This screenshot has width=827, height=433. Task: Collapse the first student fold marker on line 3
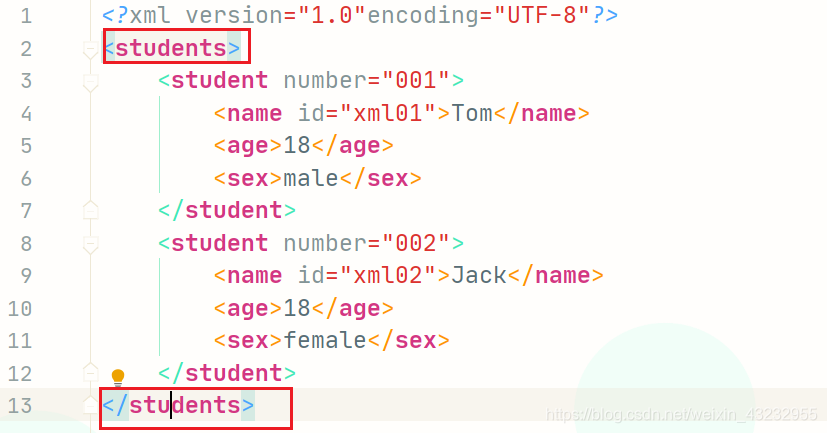pyautogui.click(x=90, y=82)
